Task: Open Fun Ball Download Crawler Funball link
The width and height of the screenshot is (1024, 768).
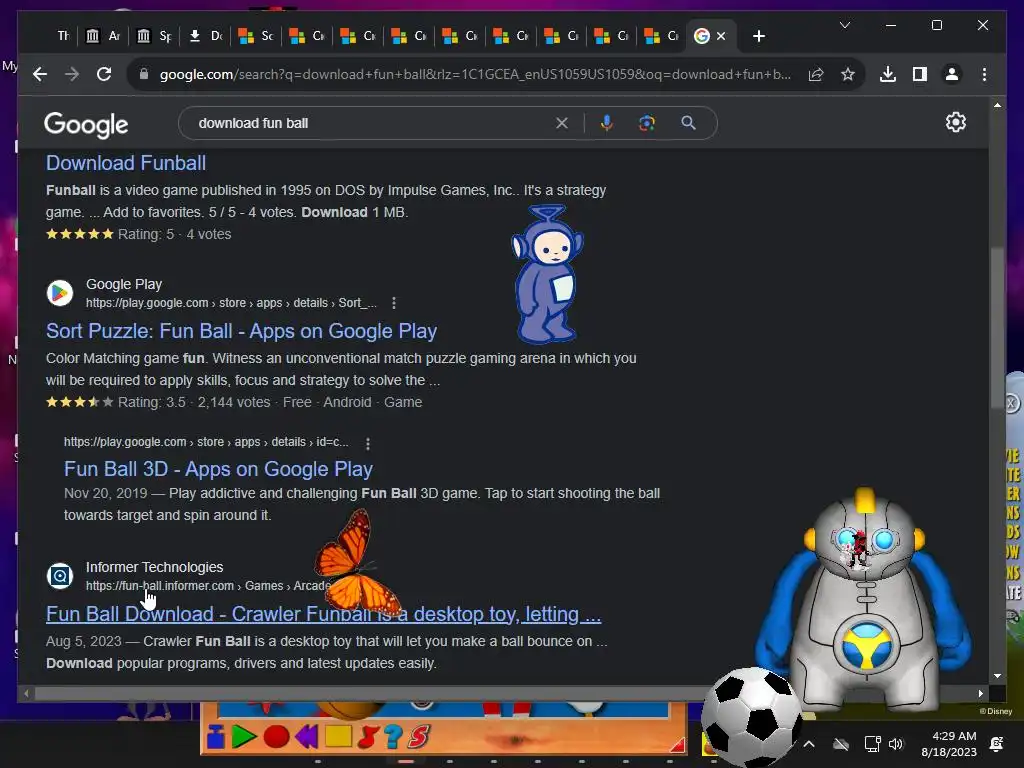Action: [323, 614]
